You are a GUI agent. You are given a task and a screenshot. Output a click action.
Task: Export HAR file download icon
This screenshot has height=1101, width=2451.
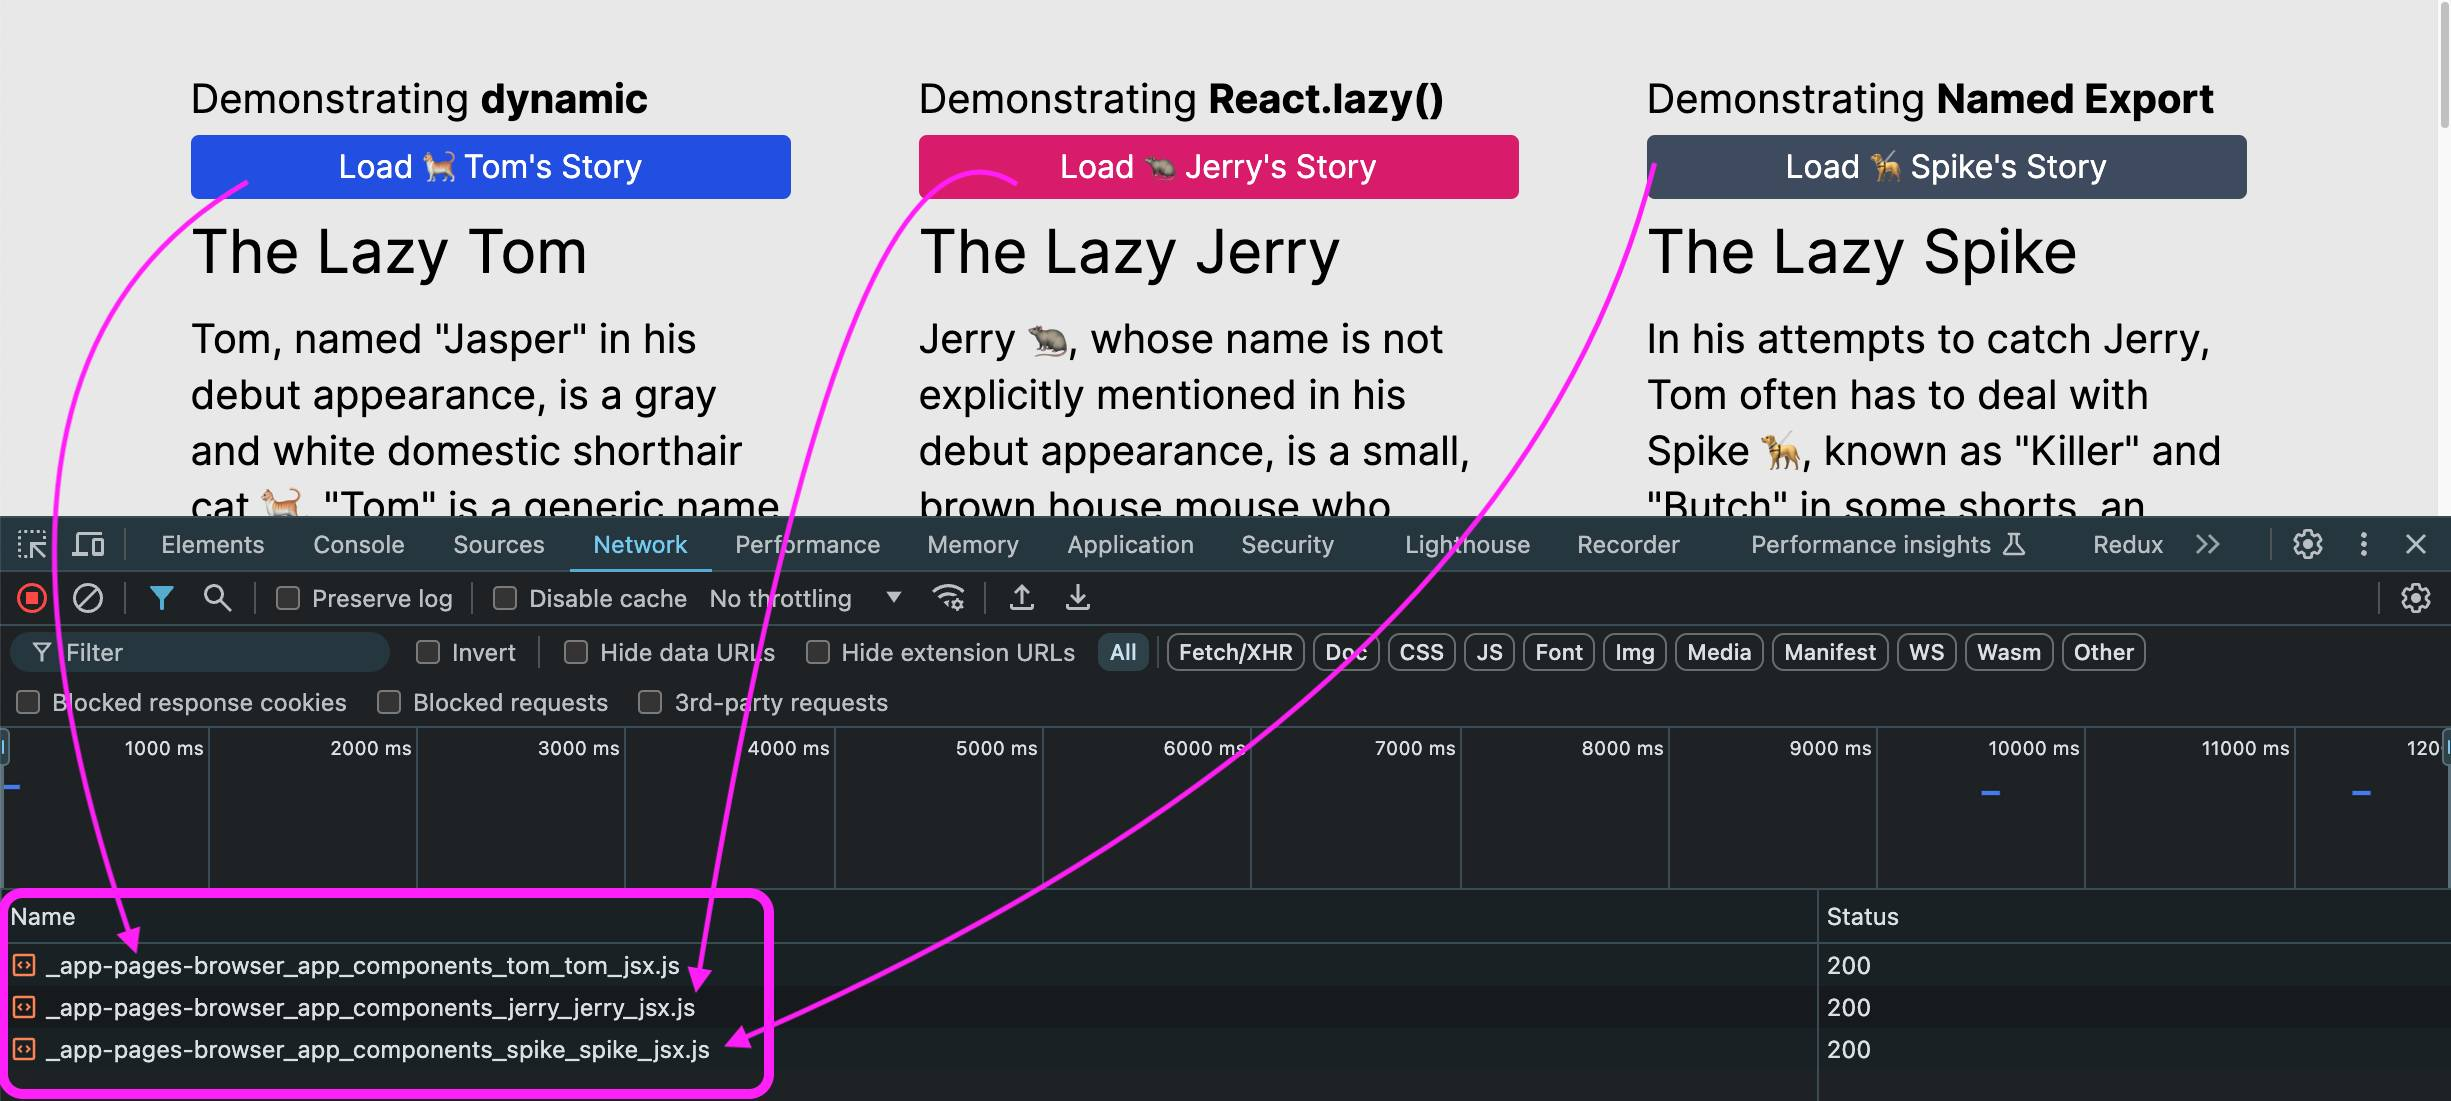pos(1077,599)
